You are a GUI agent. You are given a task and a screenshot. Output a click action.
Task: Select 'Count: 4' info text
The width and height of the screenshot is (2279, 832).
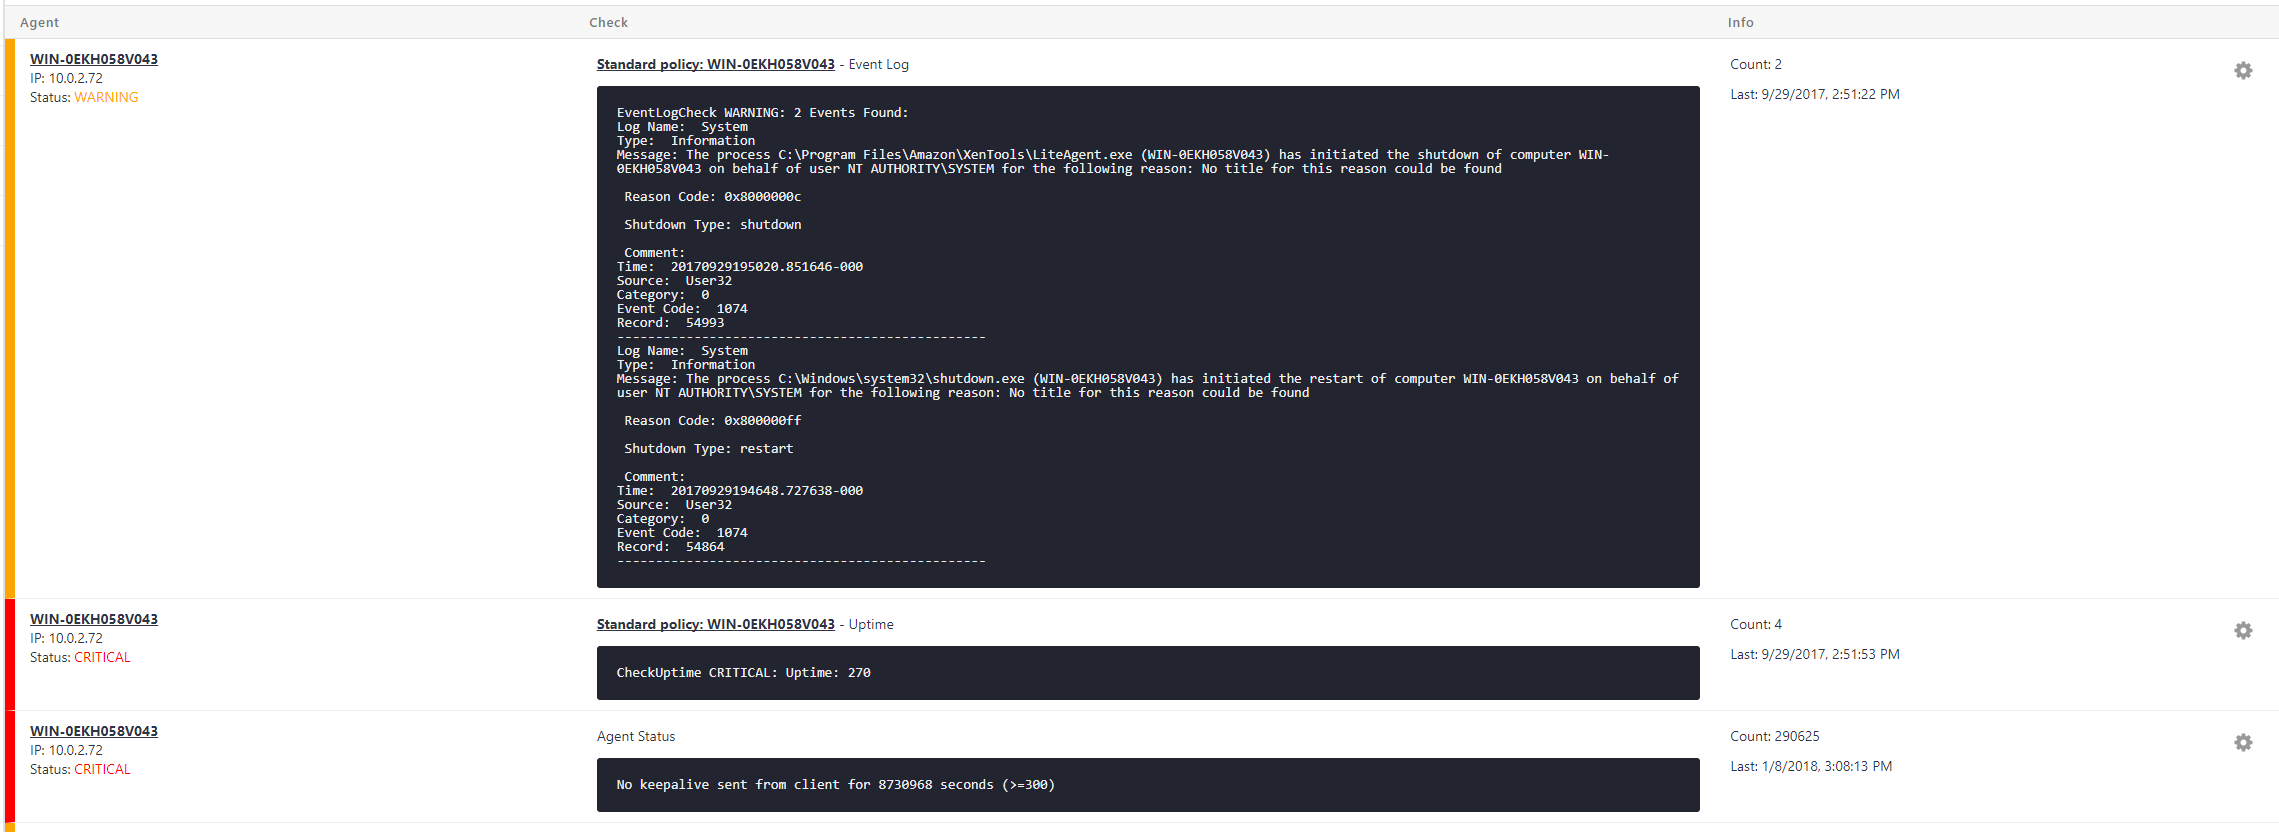(x=1756, y=624)
